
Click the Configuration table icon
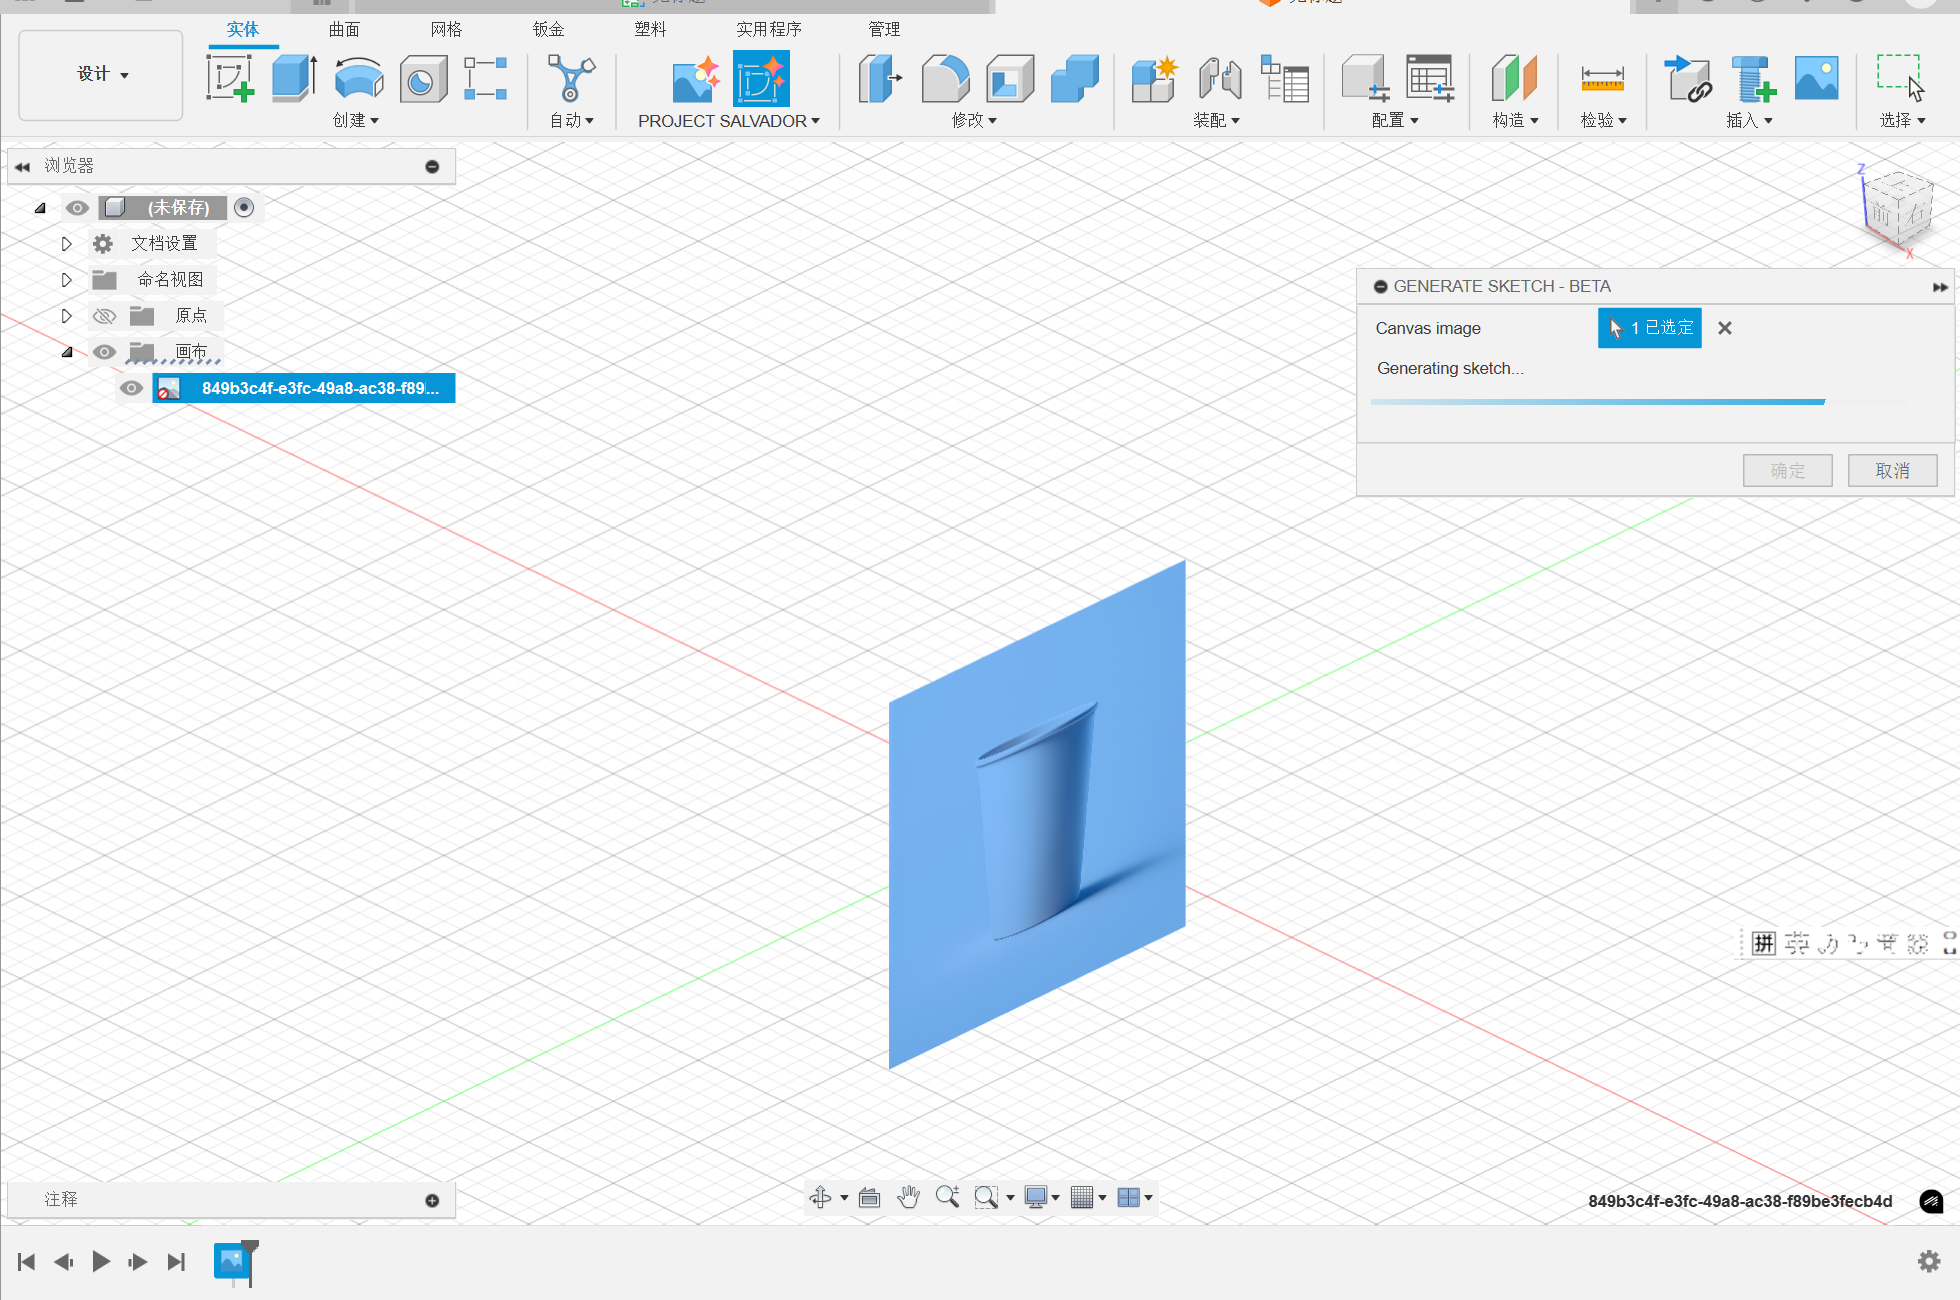1430,78
